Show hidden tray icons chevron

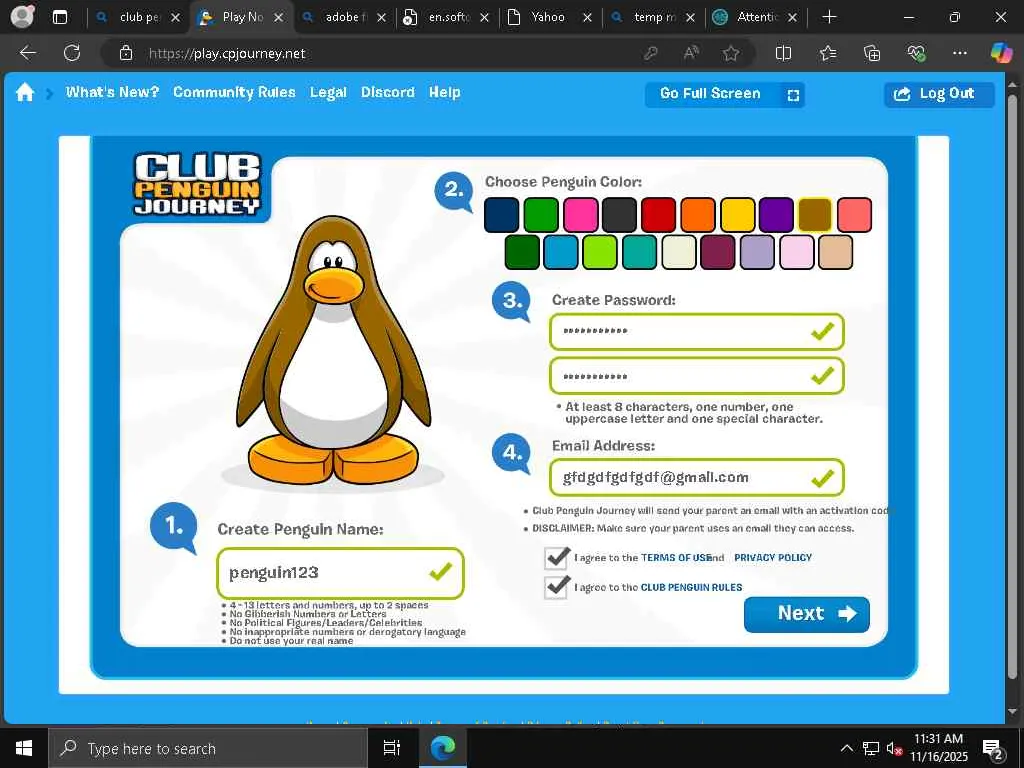point(846,748)
